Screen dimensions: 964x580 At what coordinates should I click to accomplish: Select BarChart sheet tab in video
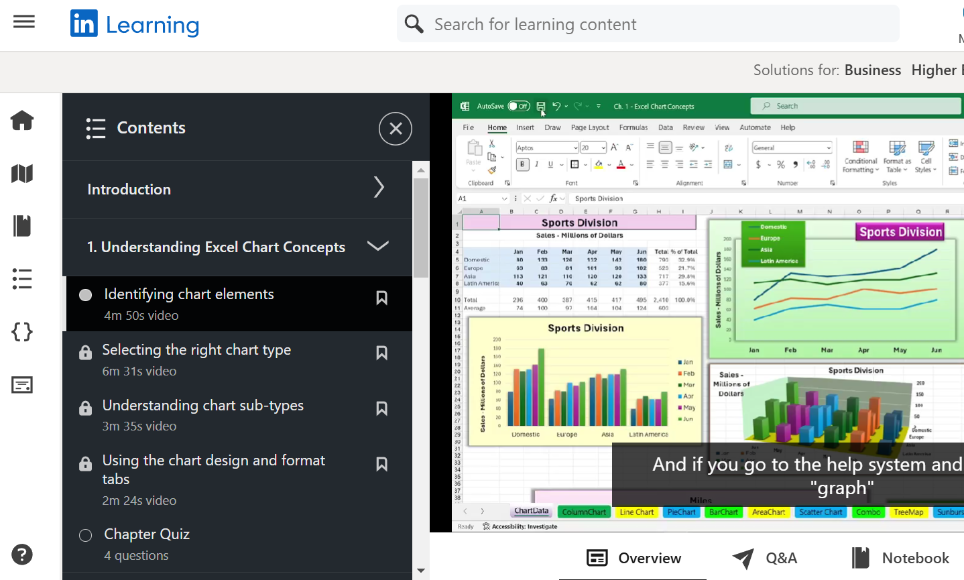(x=723, y=512)
